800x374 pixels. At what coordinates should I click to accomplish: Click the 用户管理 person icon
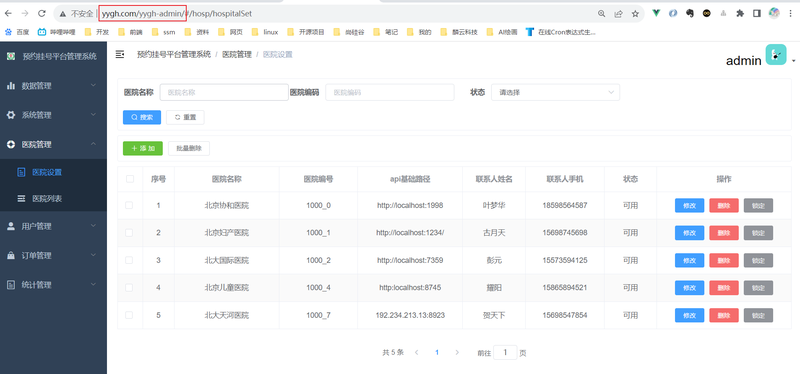(11, 226)
